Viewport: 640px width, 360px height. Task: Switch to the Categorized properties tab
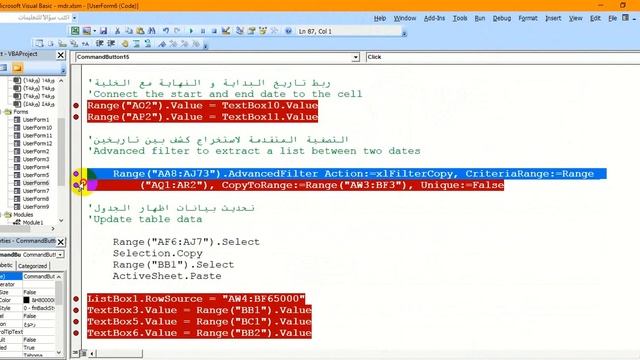point(33,266)
